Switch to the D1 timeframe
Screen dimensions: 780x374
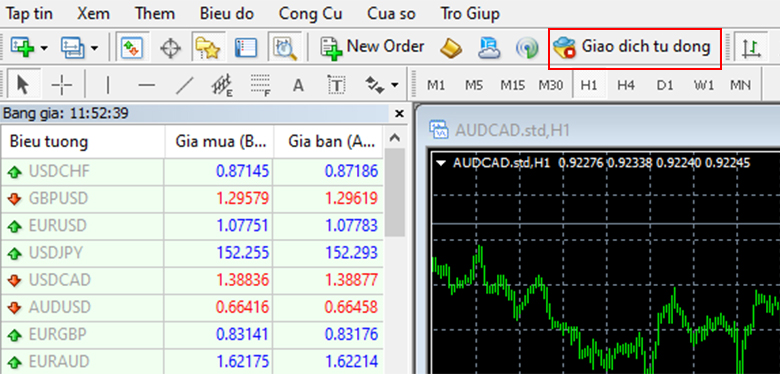click(x=665, y=86)
